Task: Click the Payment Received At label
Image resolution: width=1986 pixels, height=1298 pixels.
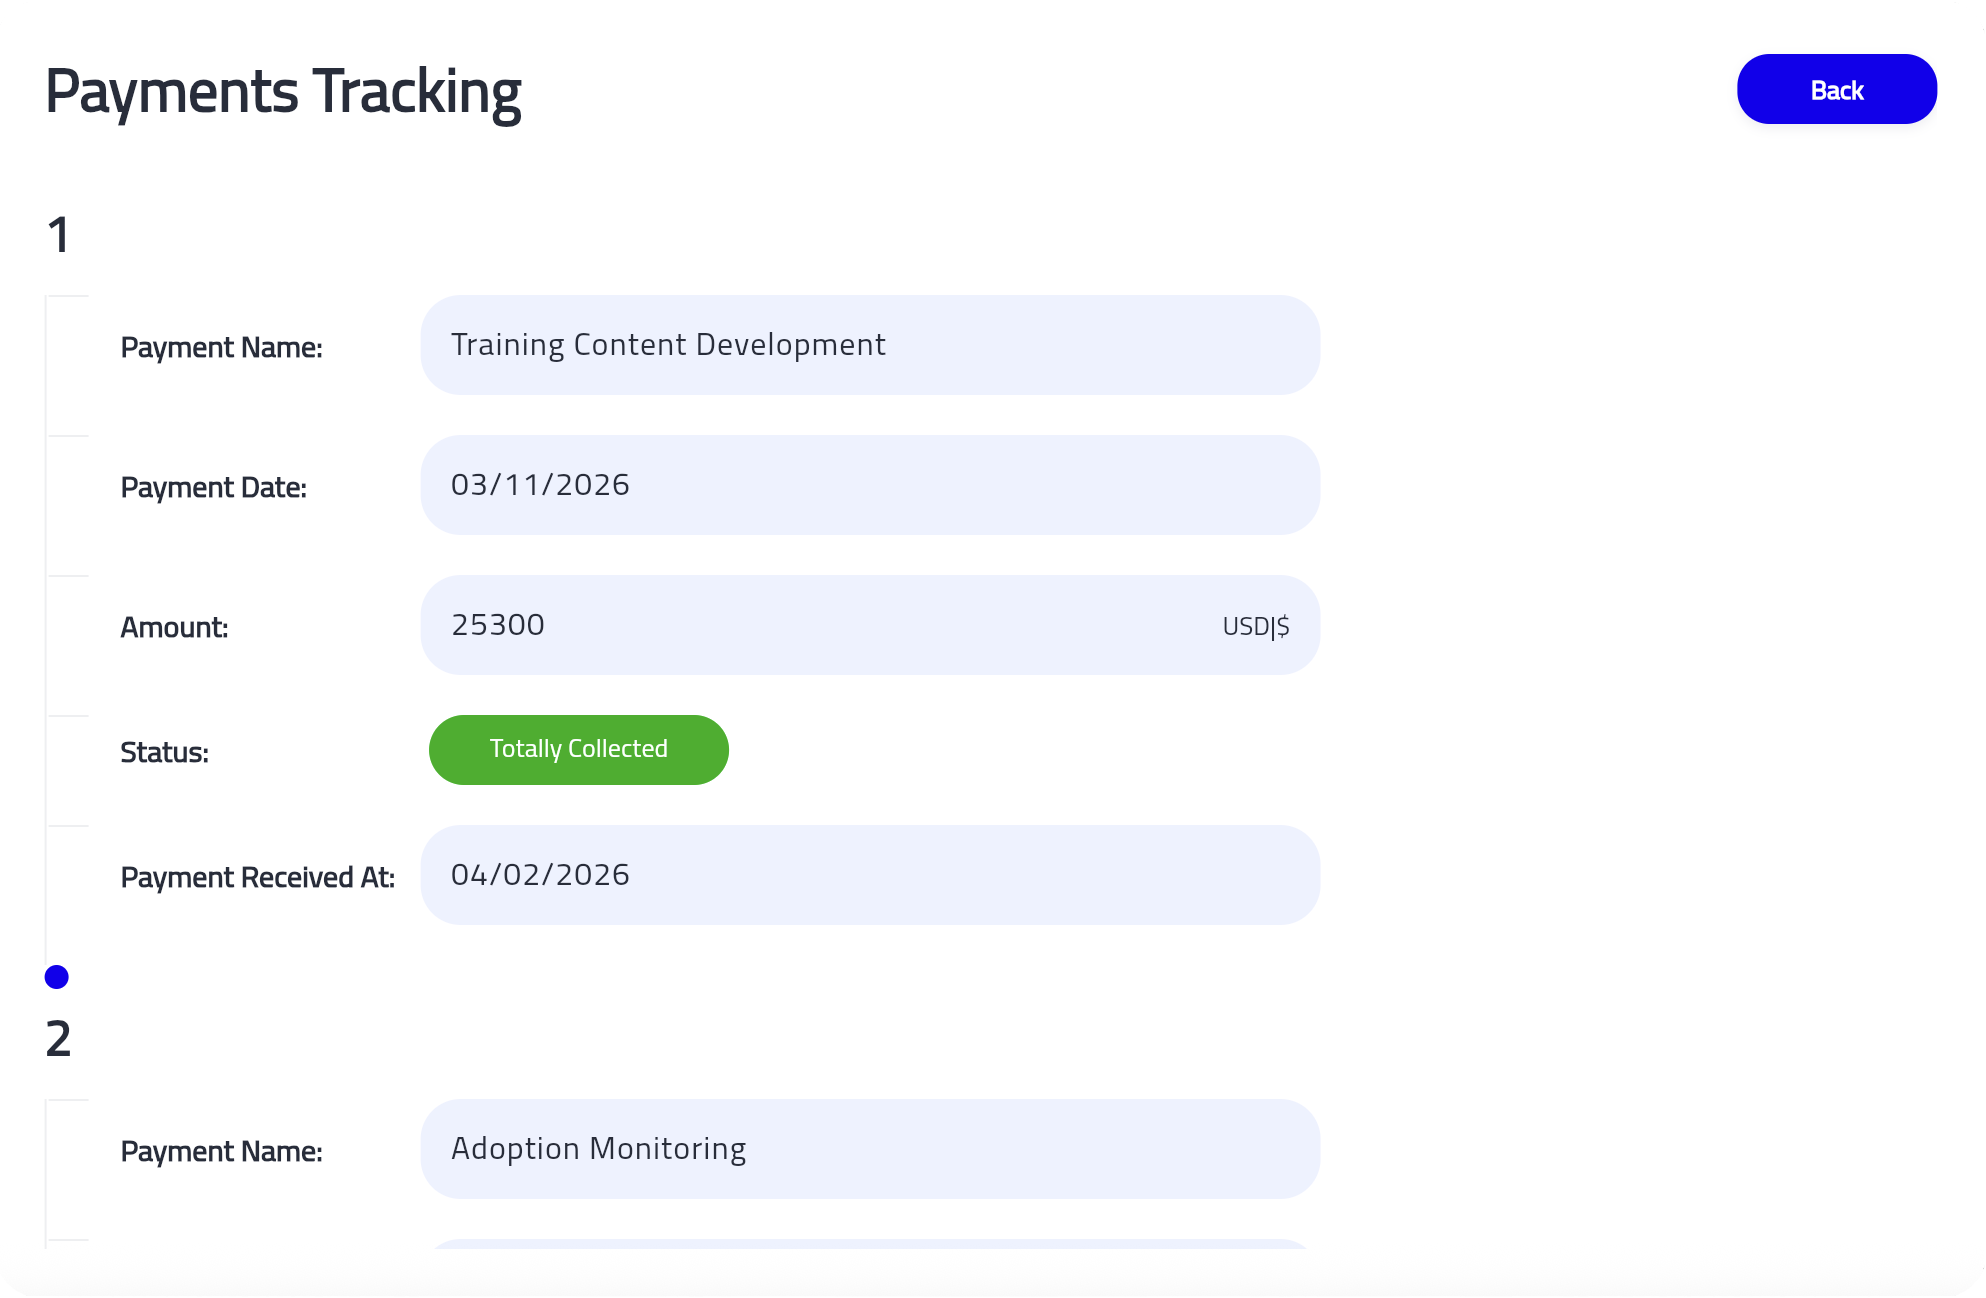Action: click(x=257, y=877)
